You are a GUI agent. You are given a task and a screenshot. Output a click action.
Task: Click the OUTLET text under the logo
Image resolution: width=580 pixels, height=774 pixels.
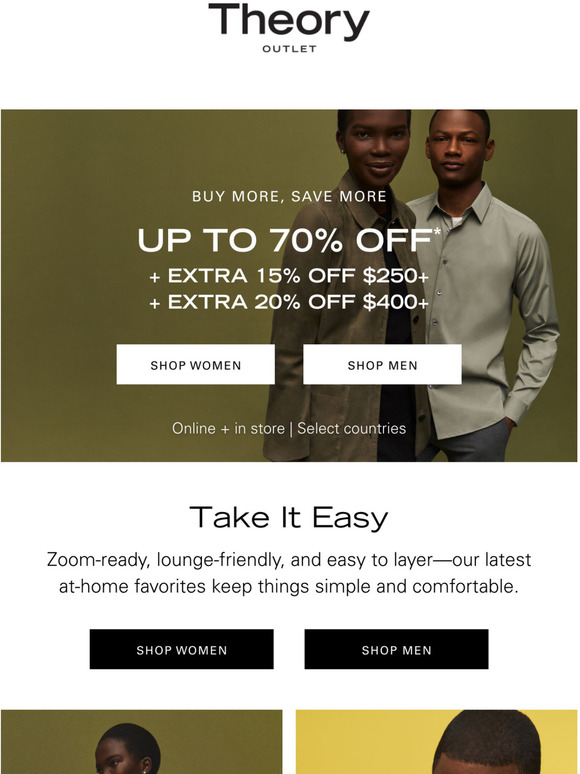pos(289,49)
